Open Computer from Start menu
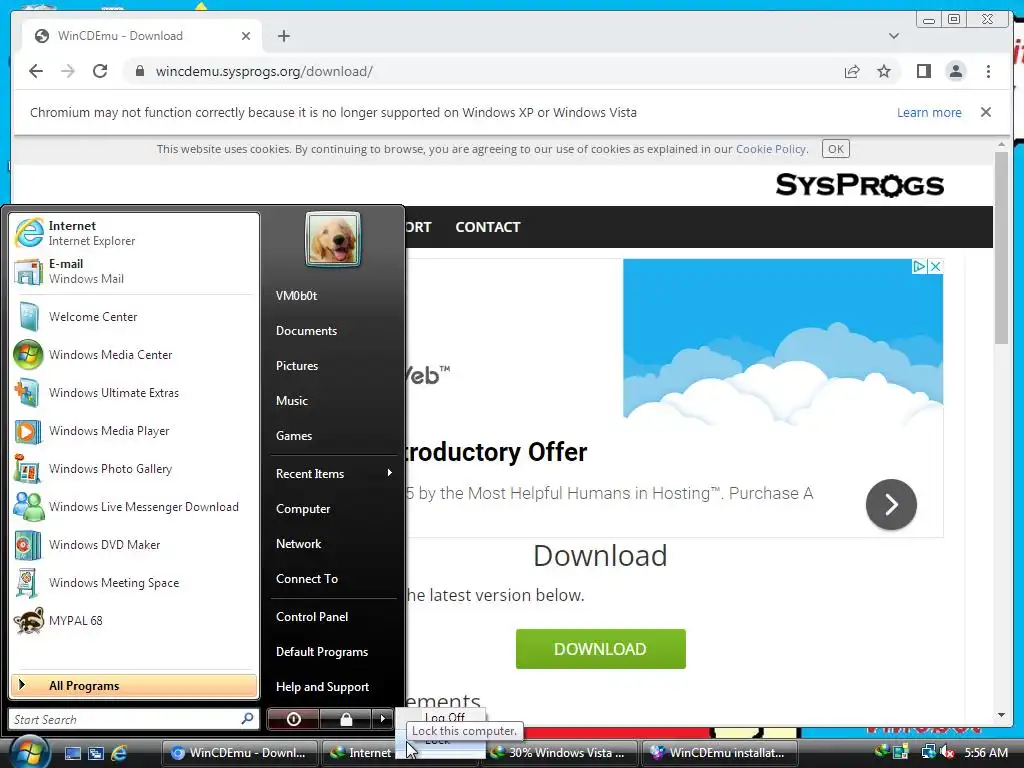Viewport: 1024px width, 768px height. pyautogui.click(x=303, y=509)
